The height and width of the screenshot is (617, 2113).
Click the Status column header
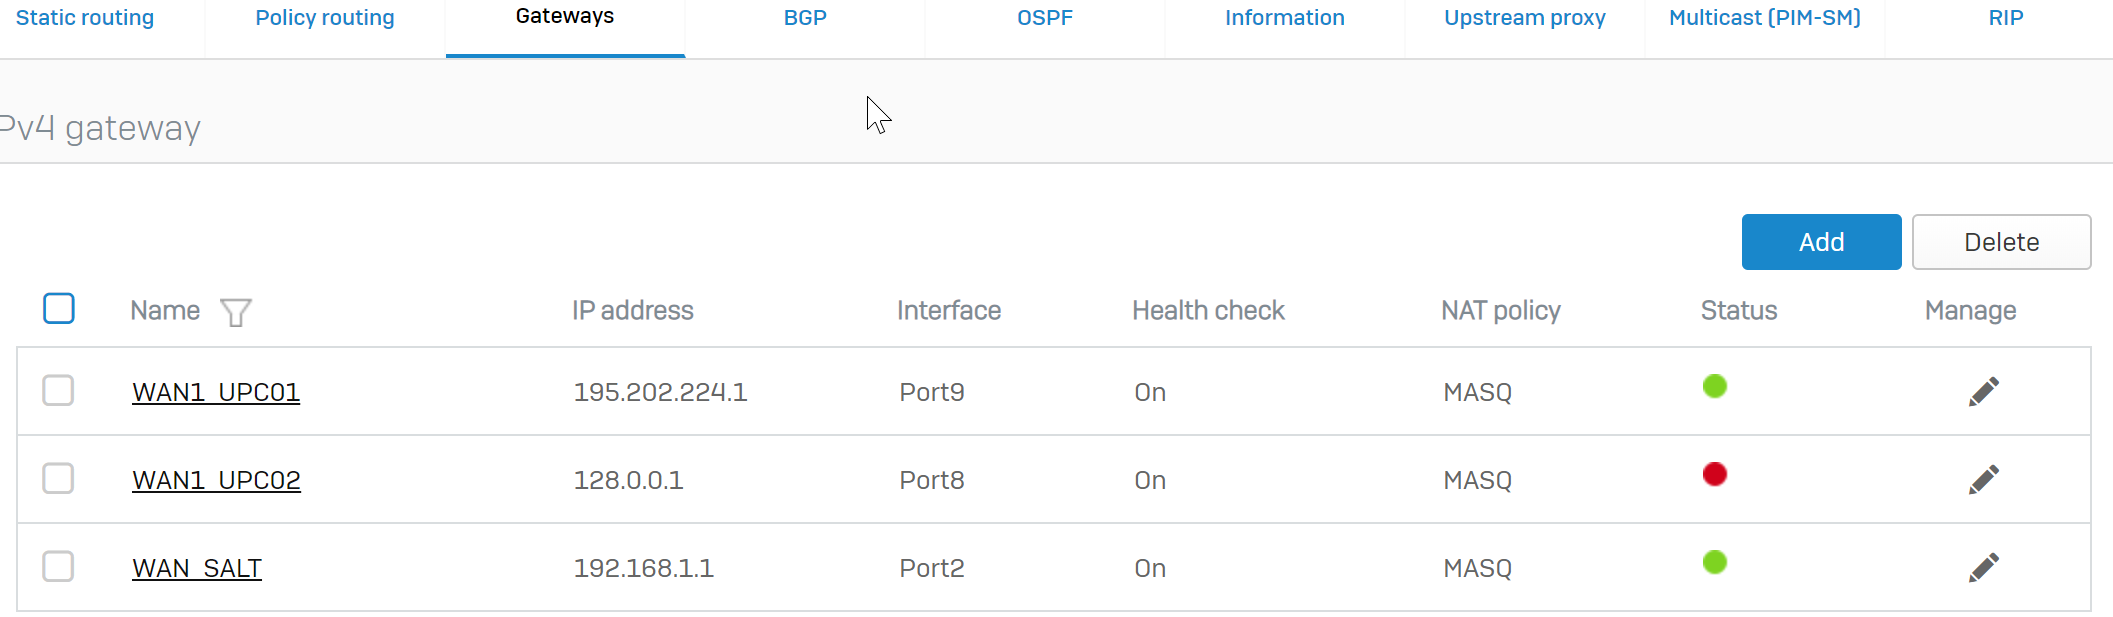pyautogui.click(x=1739, y=311)
